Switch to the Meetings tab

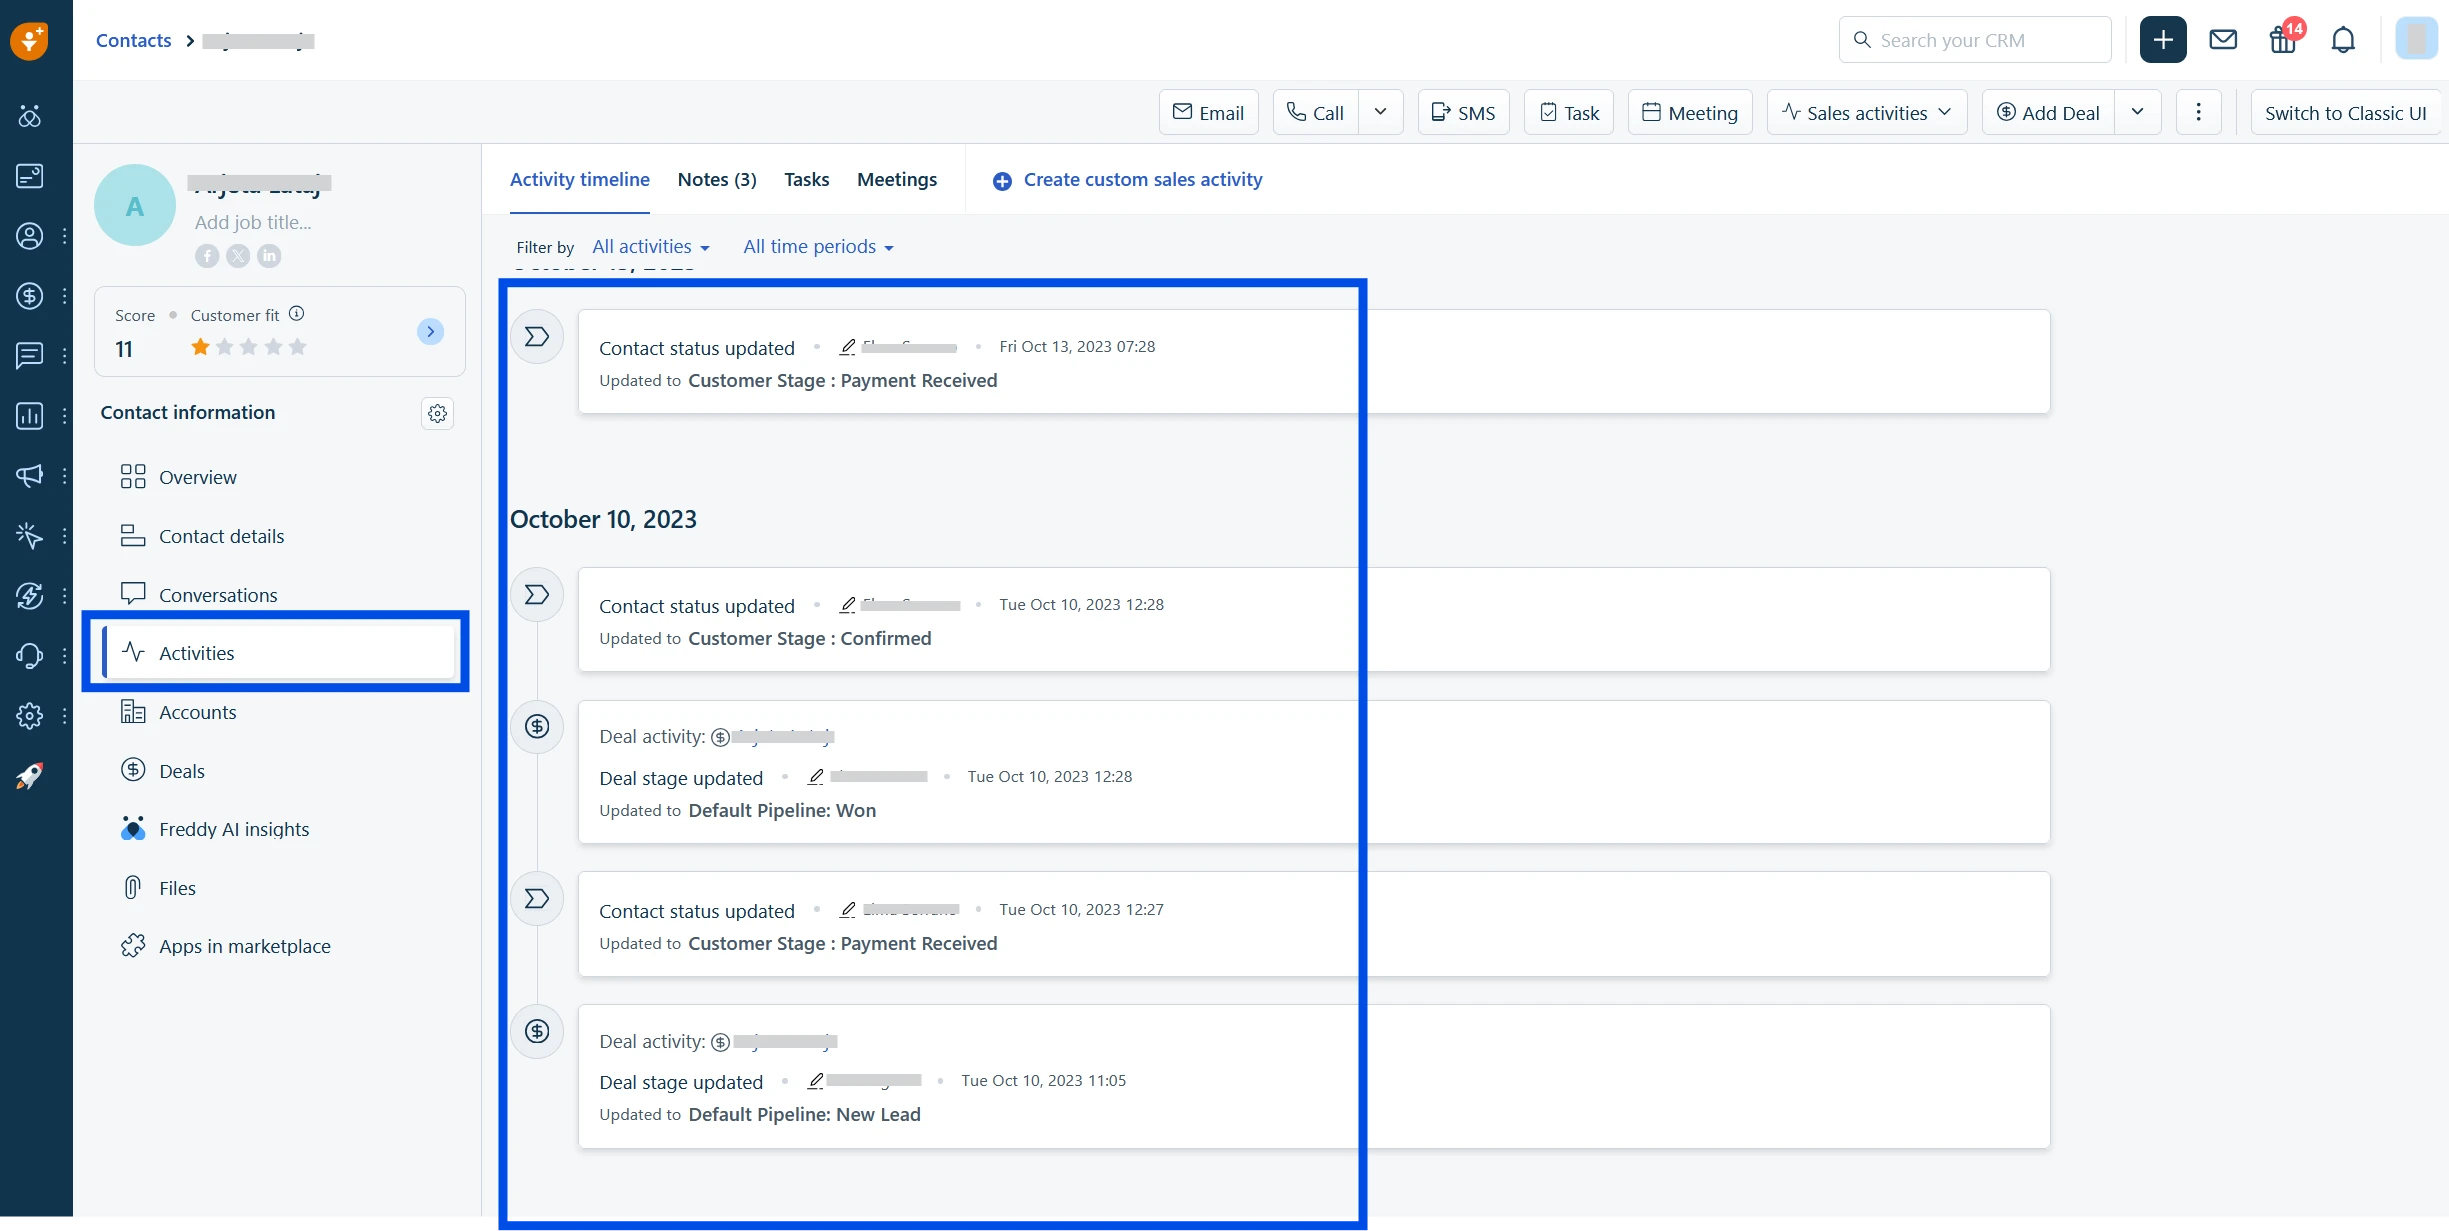point(896,180)
